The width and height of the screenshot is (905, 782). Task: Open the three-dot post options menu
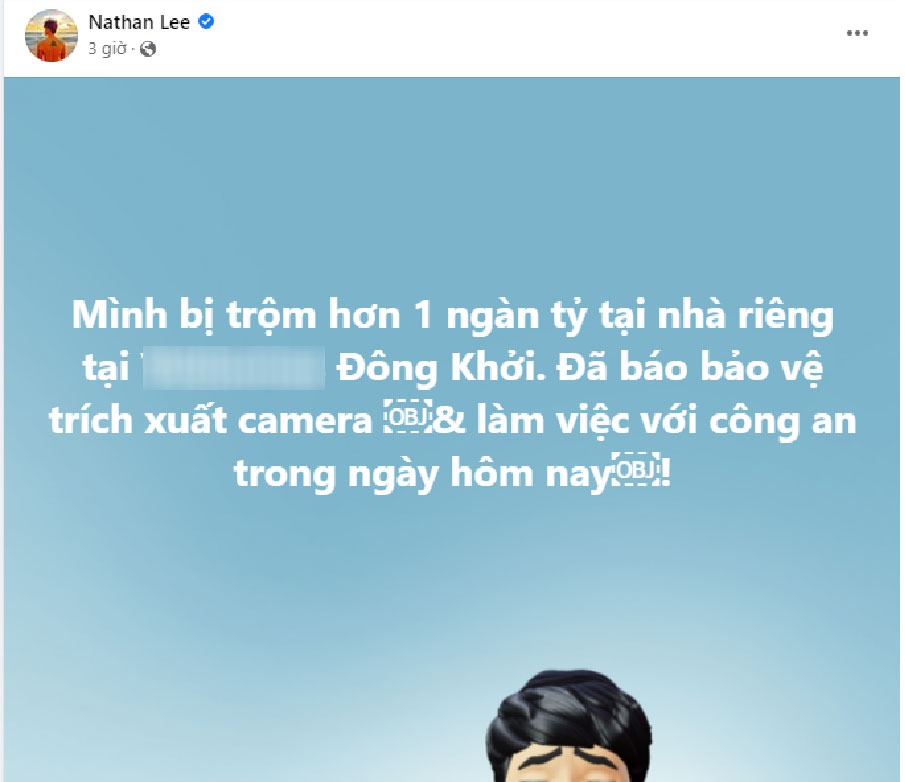pos(857,33)
